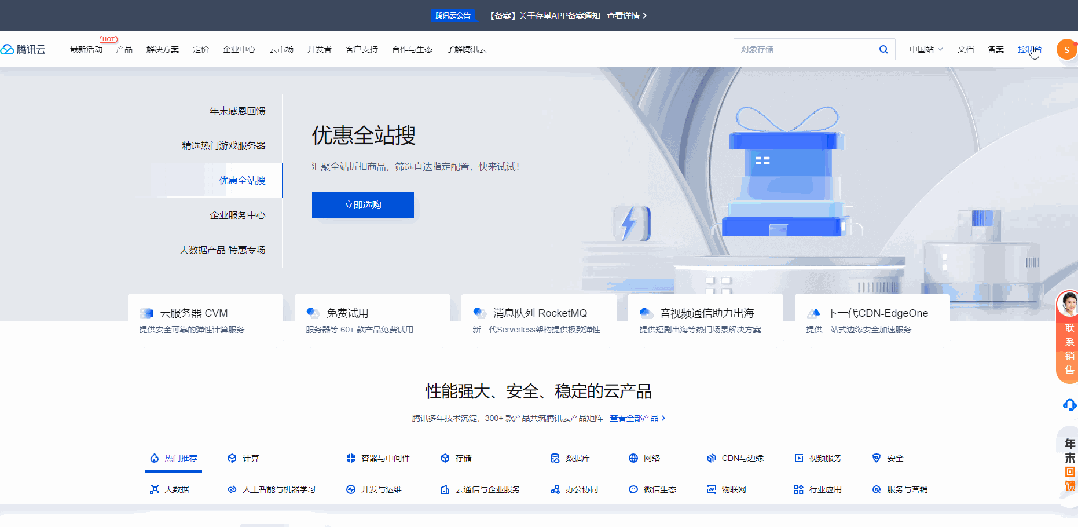Click 查看详情 in the top announcement bar

click(x=626, y=15)
